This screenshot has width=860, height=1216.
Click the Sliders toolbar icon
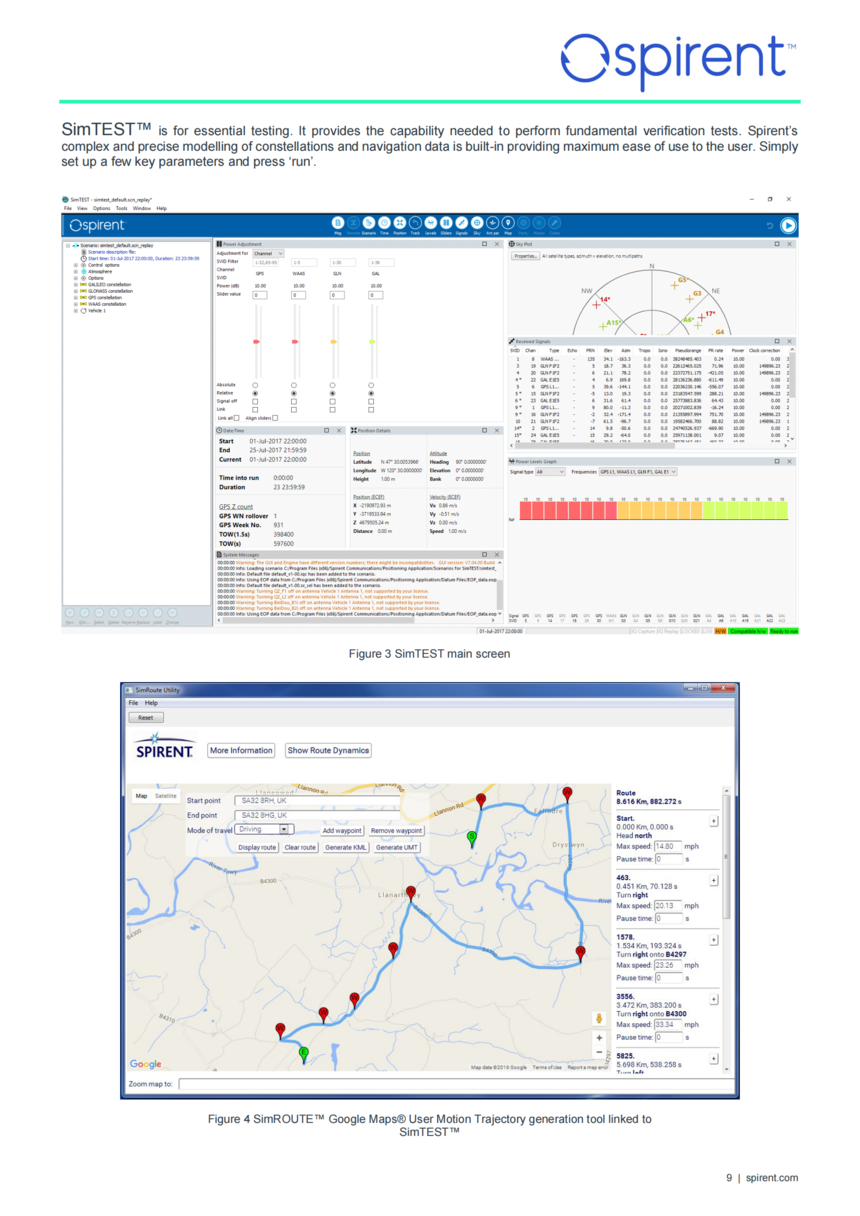click(x=446, y=222)
